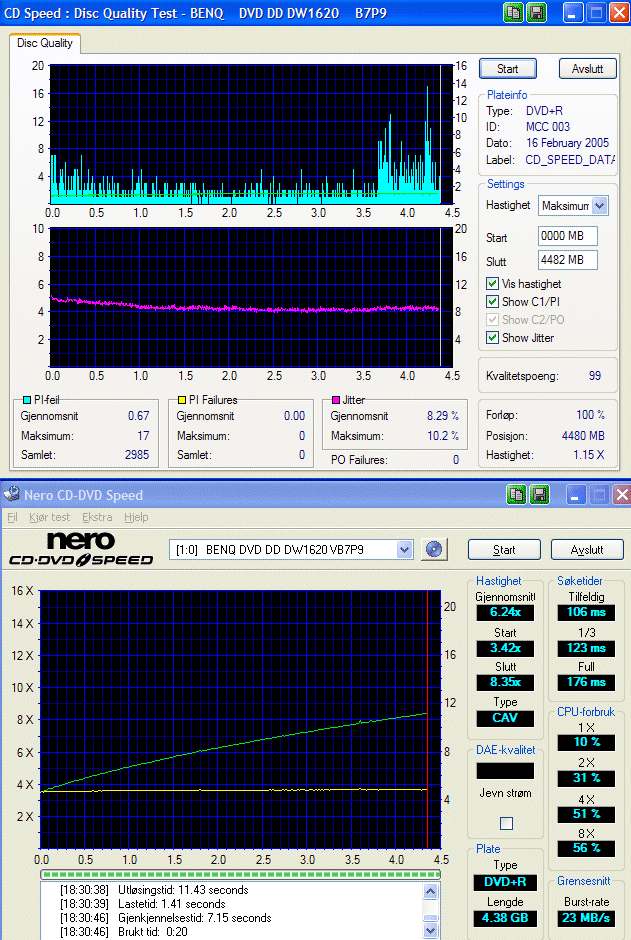Click copy-to-clipboard icon in Nero CD-DVD Speed window

click(x=516, y=495)
